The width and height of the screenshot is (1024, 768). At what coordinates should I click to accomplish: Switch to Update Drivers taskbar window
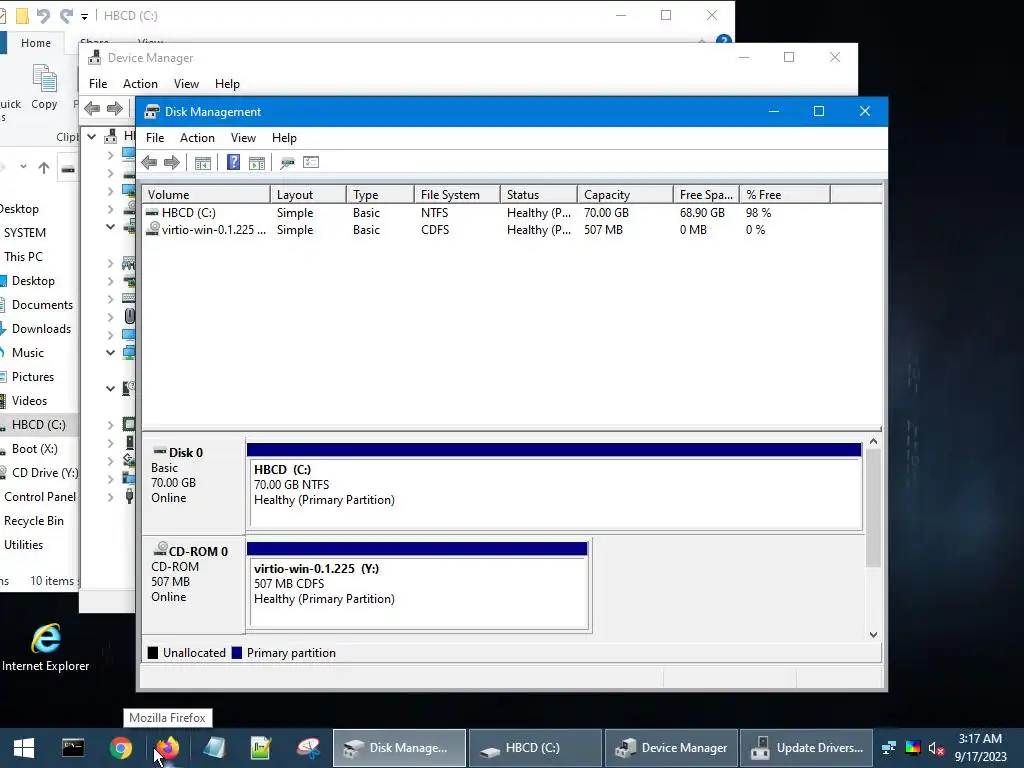coord(807,748)
